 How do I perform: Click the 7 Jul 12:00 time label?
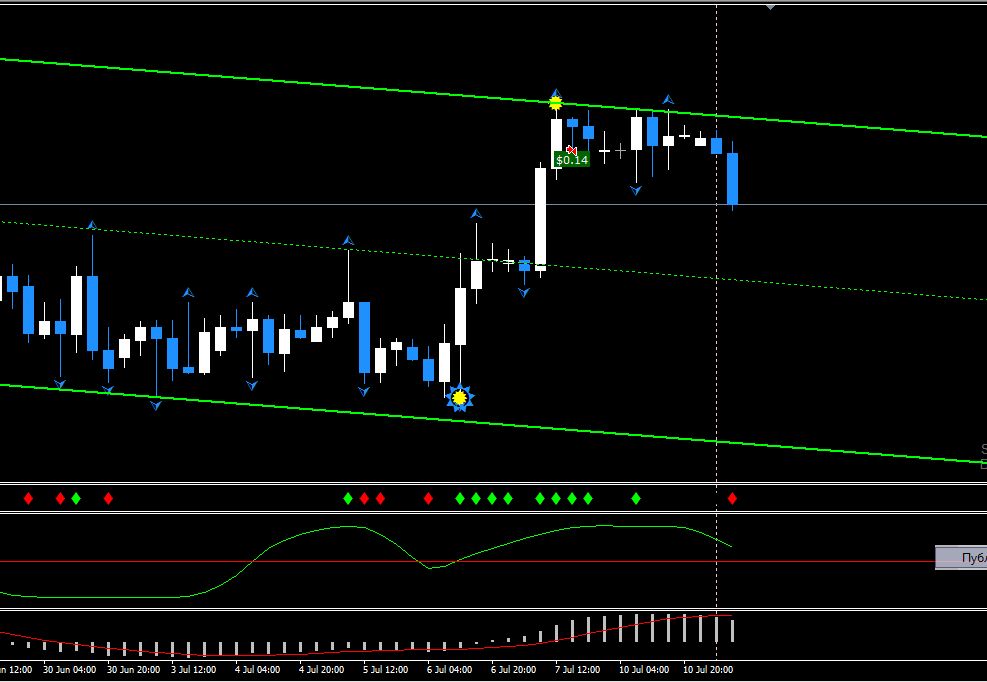pyautogui.click(x=577, y=669)
